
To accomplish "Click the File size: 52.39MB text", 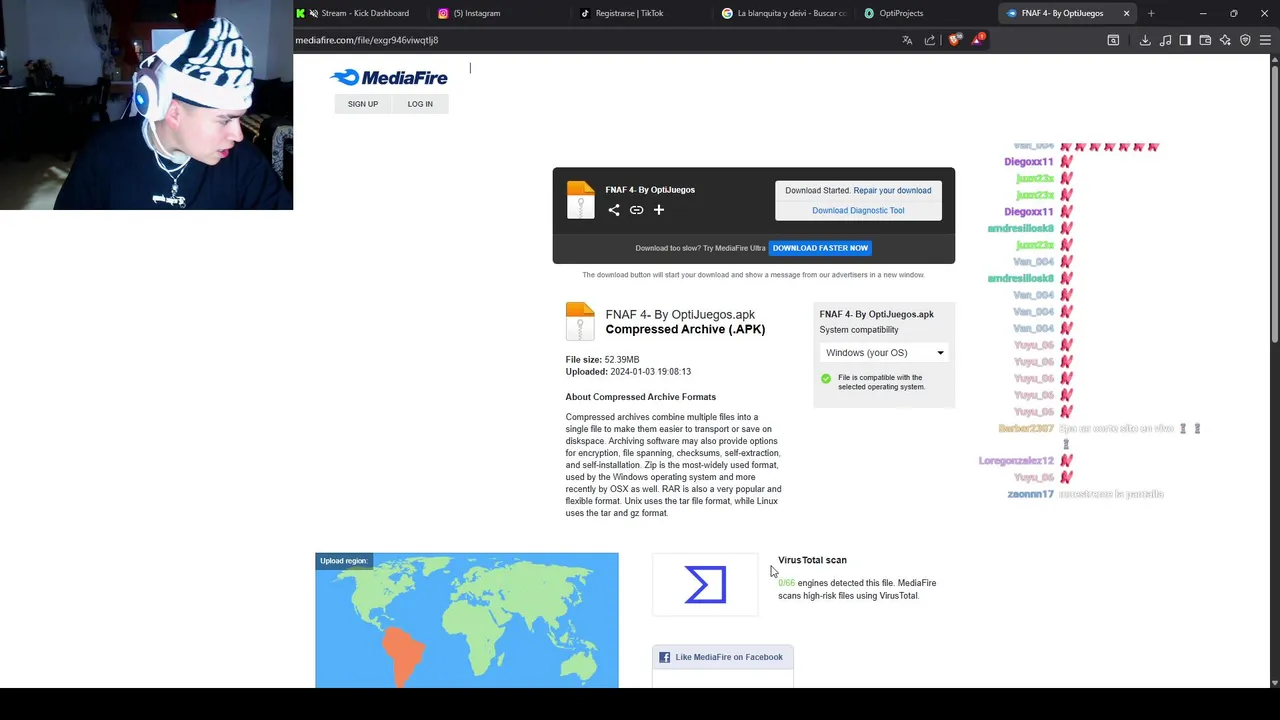I will (602, 360).
